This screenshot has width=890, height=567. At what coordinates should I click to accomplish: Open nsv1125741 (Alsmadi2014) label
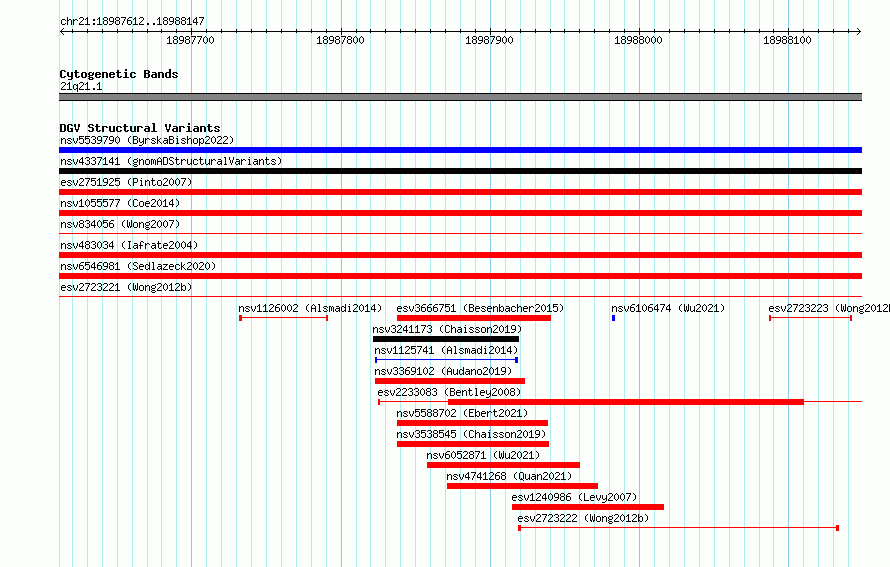click(446, 350)
